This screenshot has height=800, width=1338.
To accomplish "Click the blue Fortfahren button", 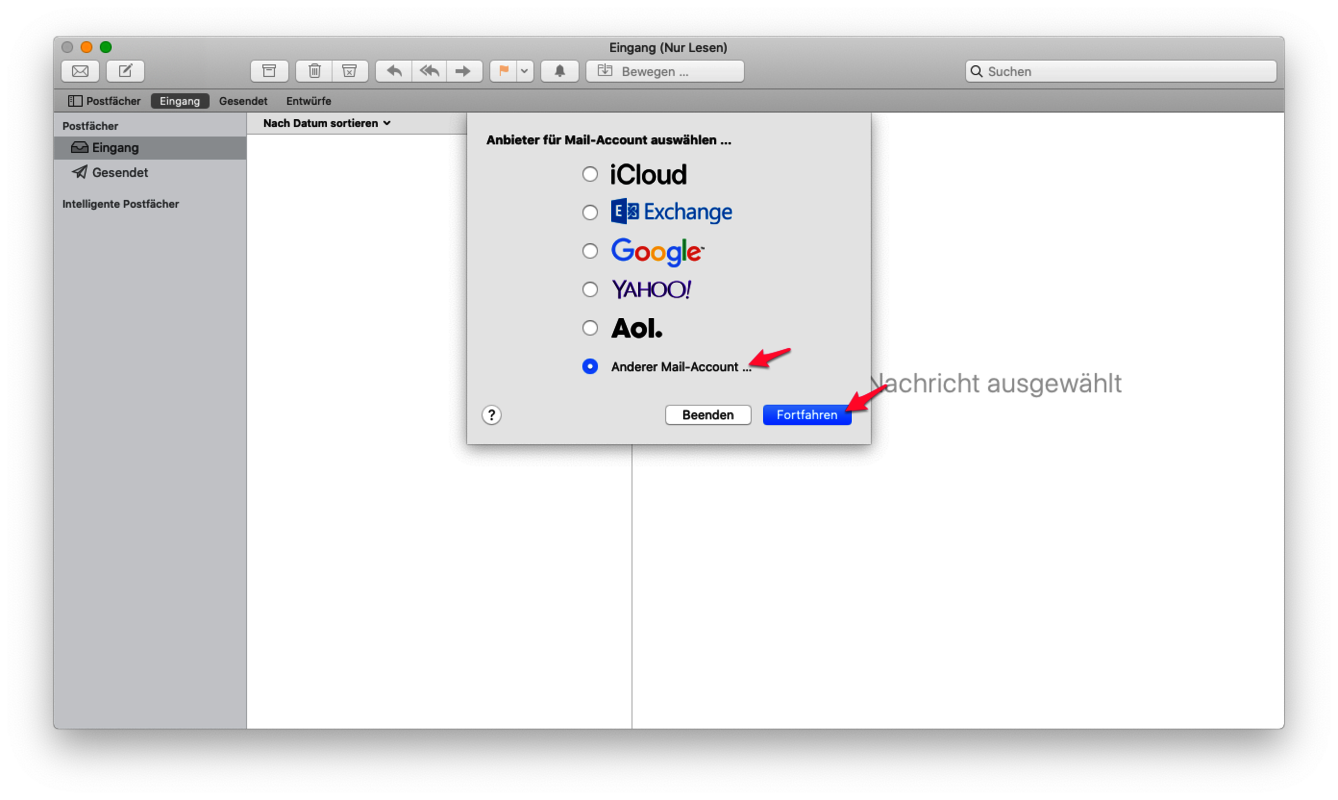I will (807, 415).
